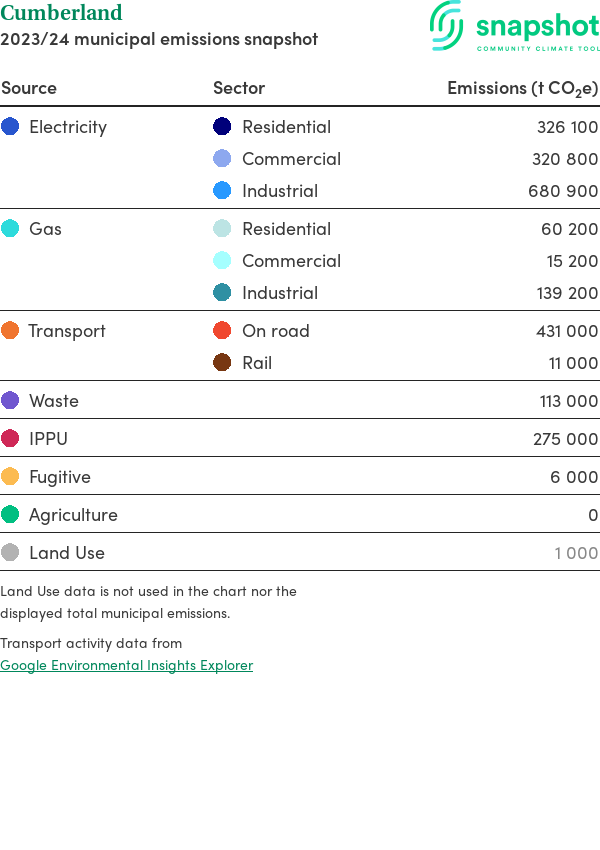Click the Source column header
Image resolution: width=600 pixels, height=850 pixels.
(x=29, y=88)
